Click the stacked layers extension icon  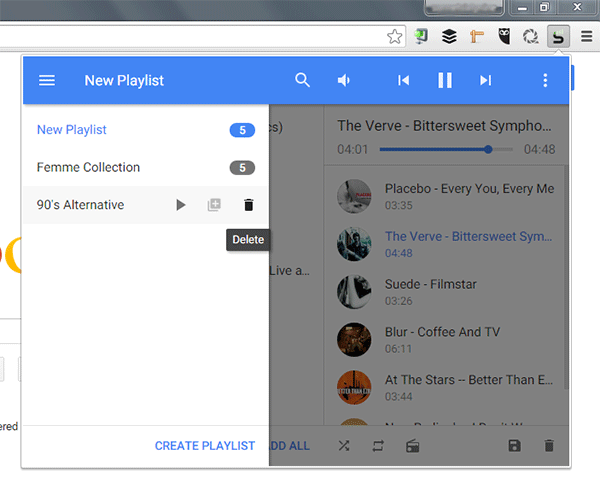449,37
